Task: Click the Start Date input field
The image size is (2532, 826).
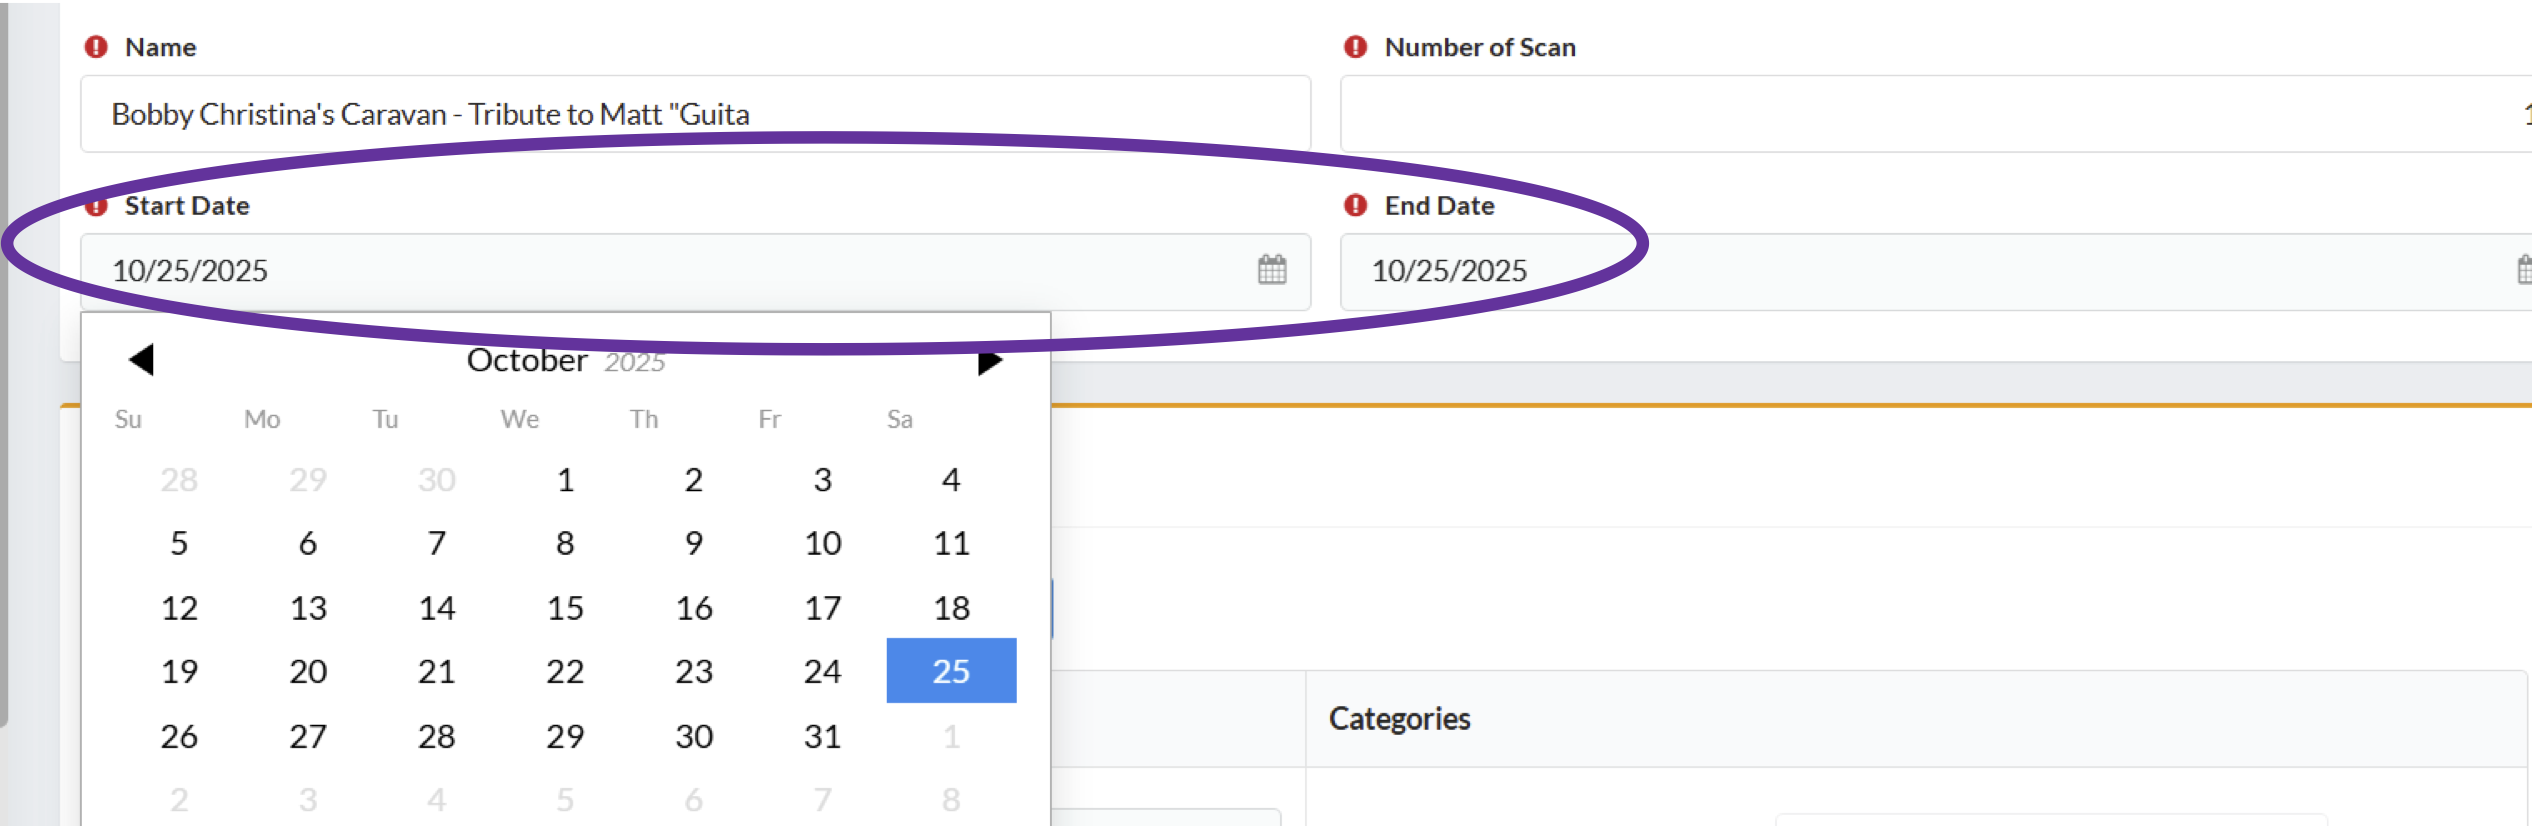Action: [695, 272]
